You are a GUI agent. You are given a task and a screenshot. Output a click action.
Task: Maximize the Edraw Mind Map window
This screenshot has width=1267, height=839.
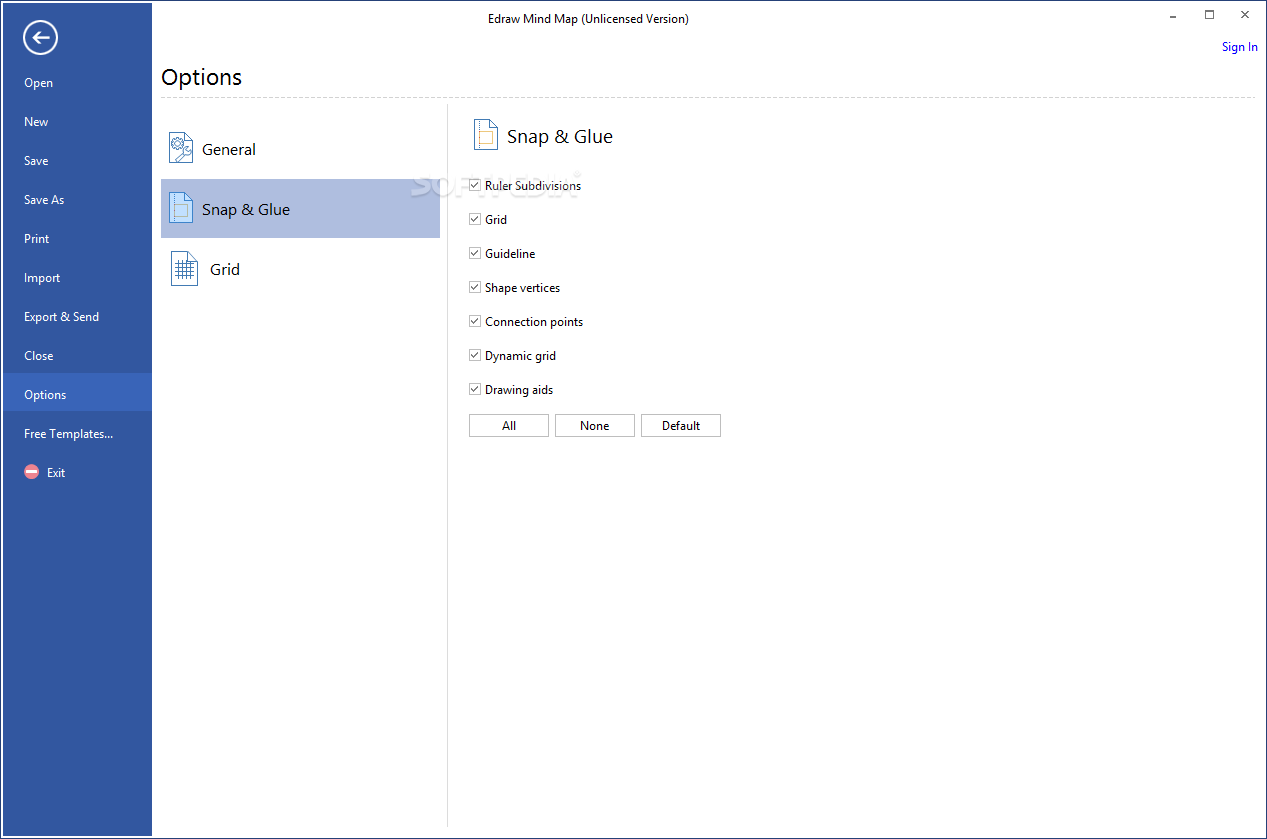click(x=1209, y=14)
